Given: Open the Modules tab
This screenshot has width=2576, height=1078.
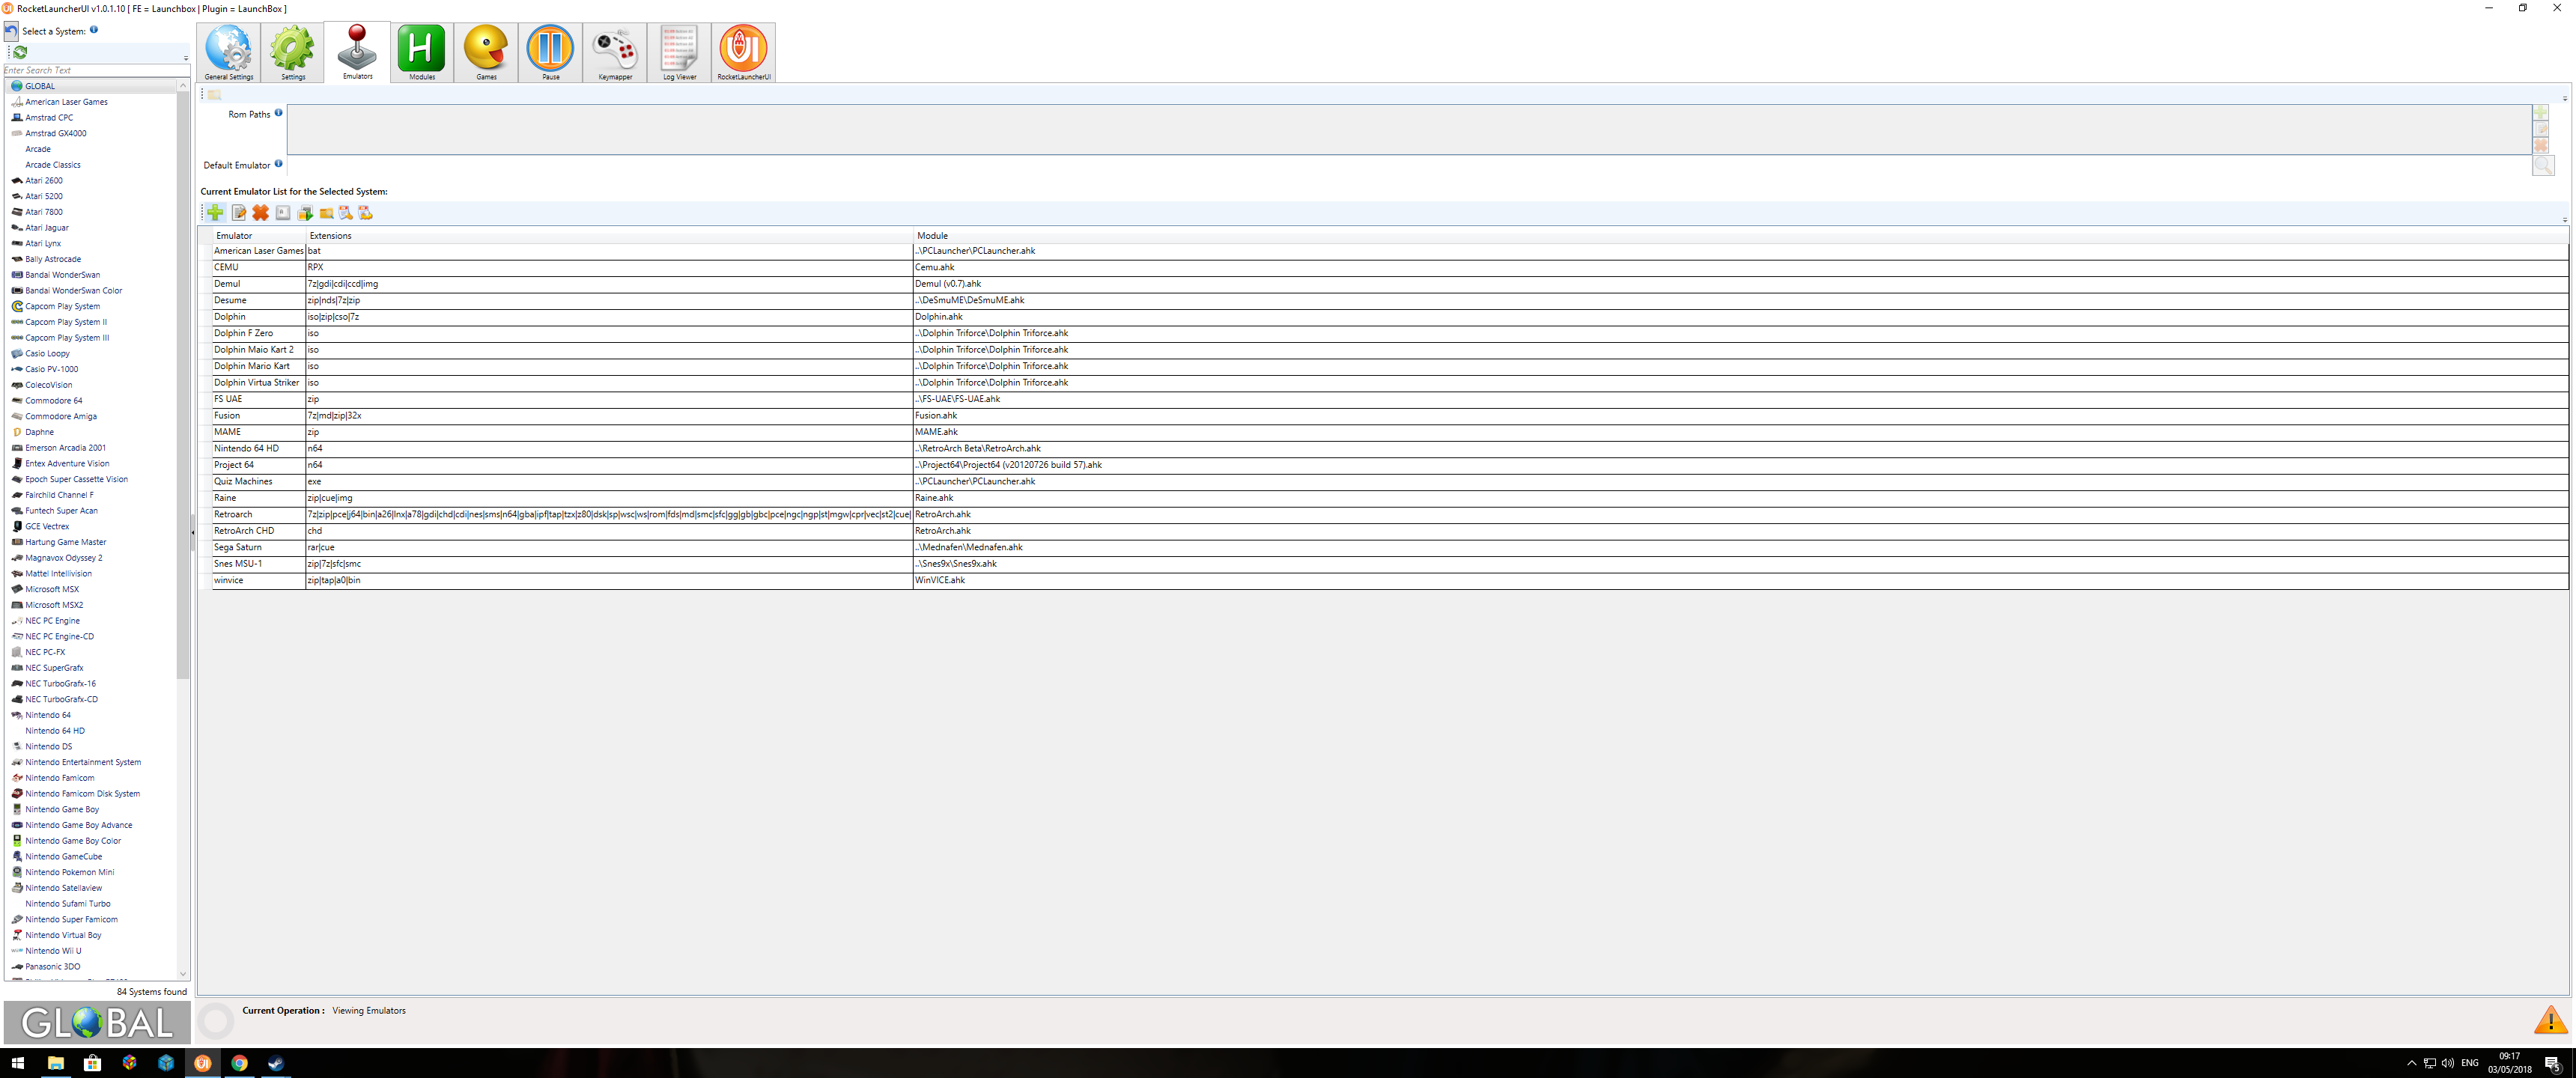Looking at the screenshot, I should (x=422, y=52).
